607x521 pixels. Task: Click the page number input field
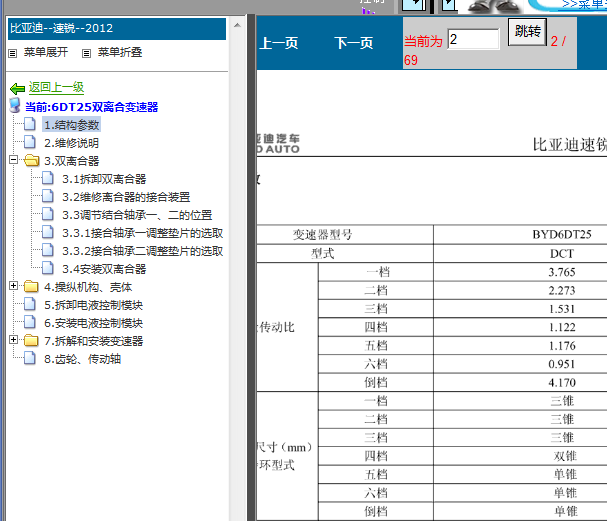pos(473,39)
